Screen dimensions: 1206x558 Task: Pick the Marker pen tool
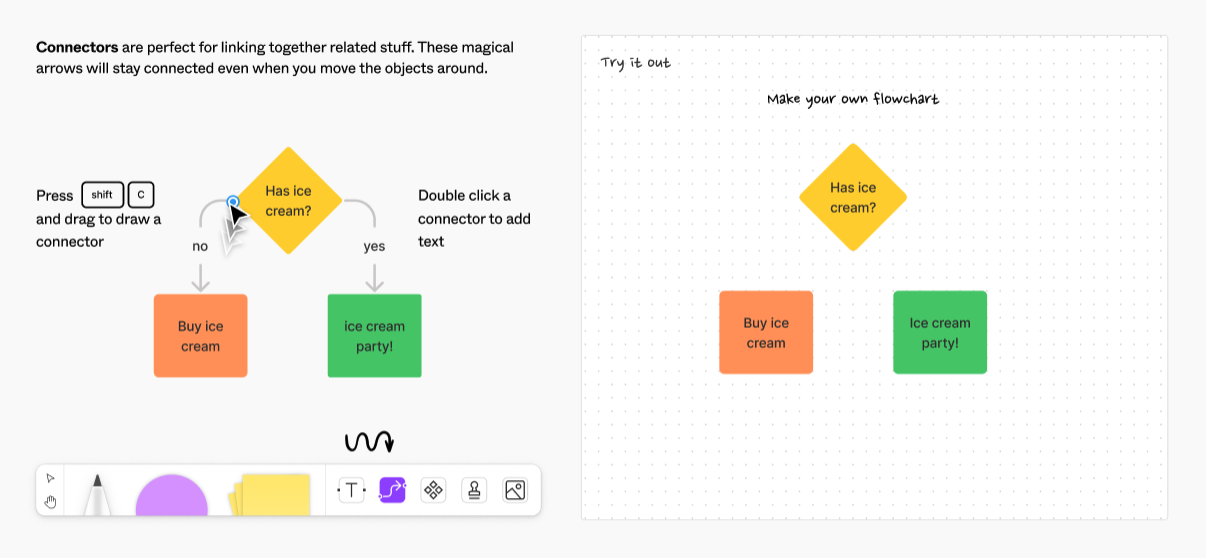(x=96, y=494)
